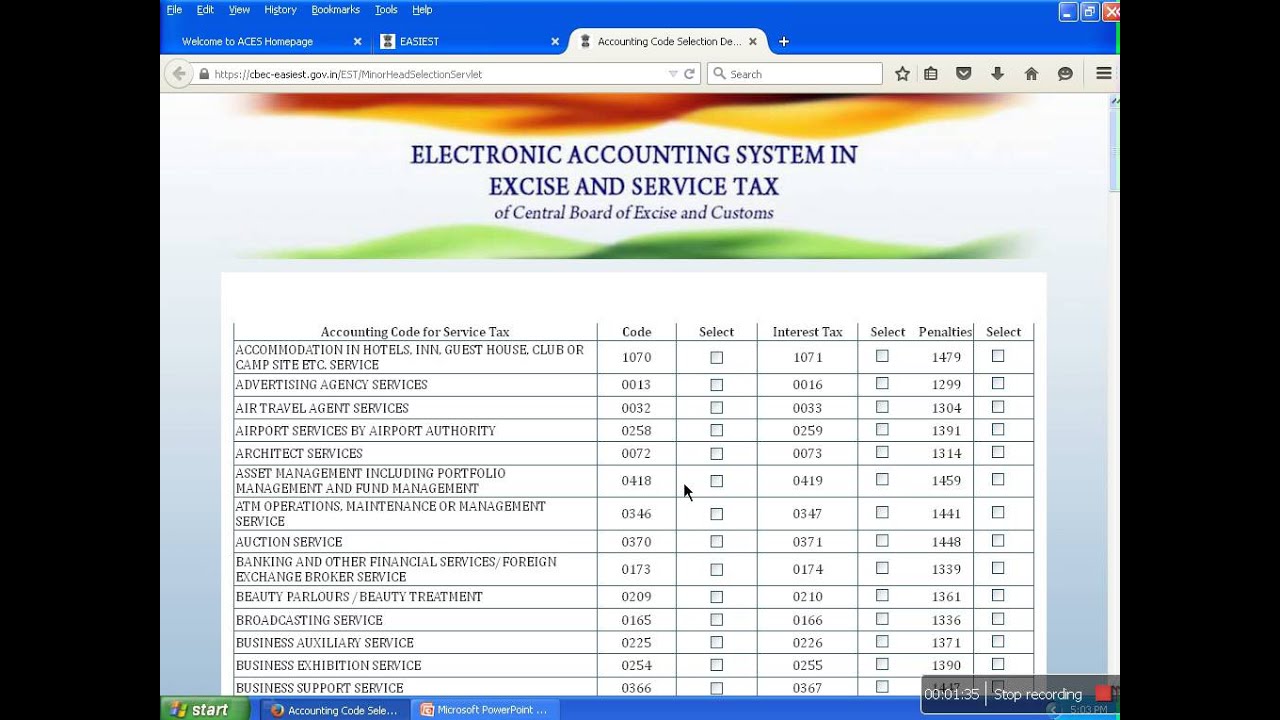Open the Bookmarks menu
The height and width of the screenshot is (720, 1280).
tap(335, 9)
